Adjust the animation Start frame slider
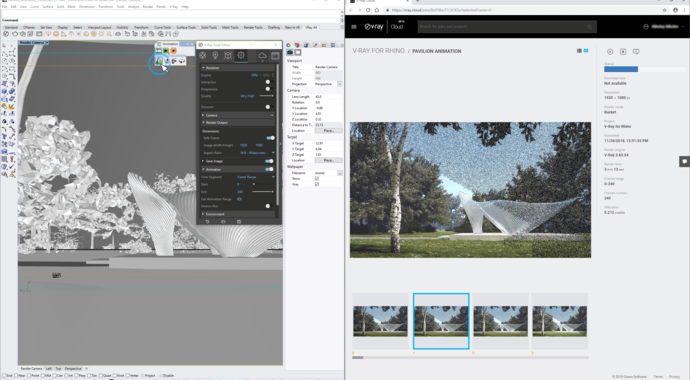Screen dimensions: 690x380 coord(262,184)
